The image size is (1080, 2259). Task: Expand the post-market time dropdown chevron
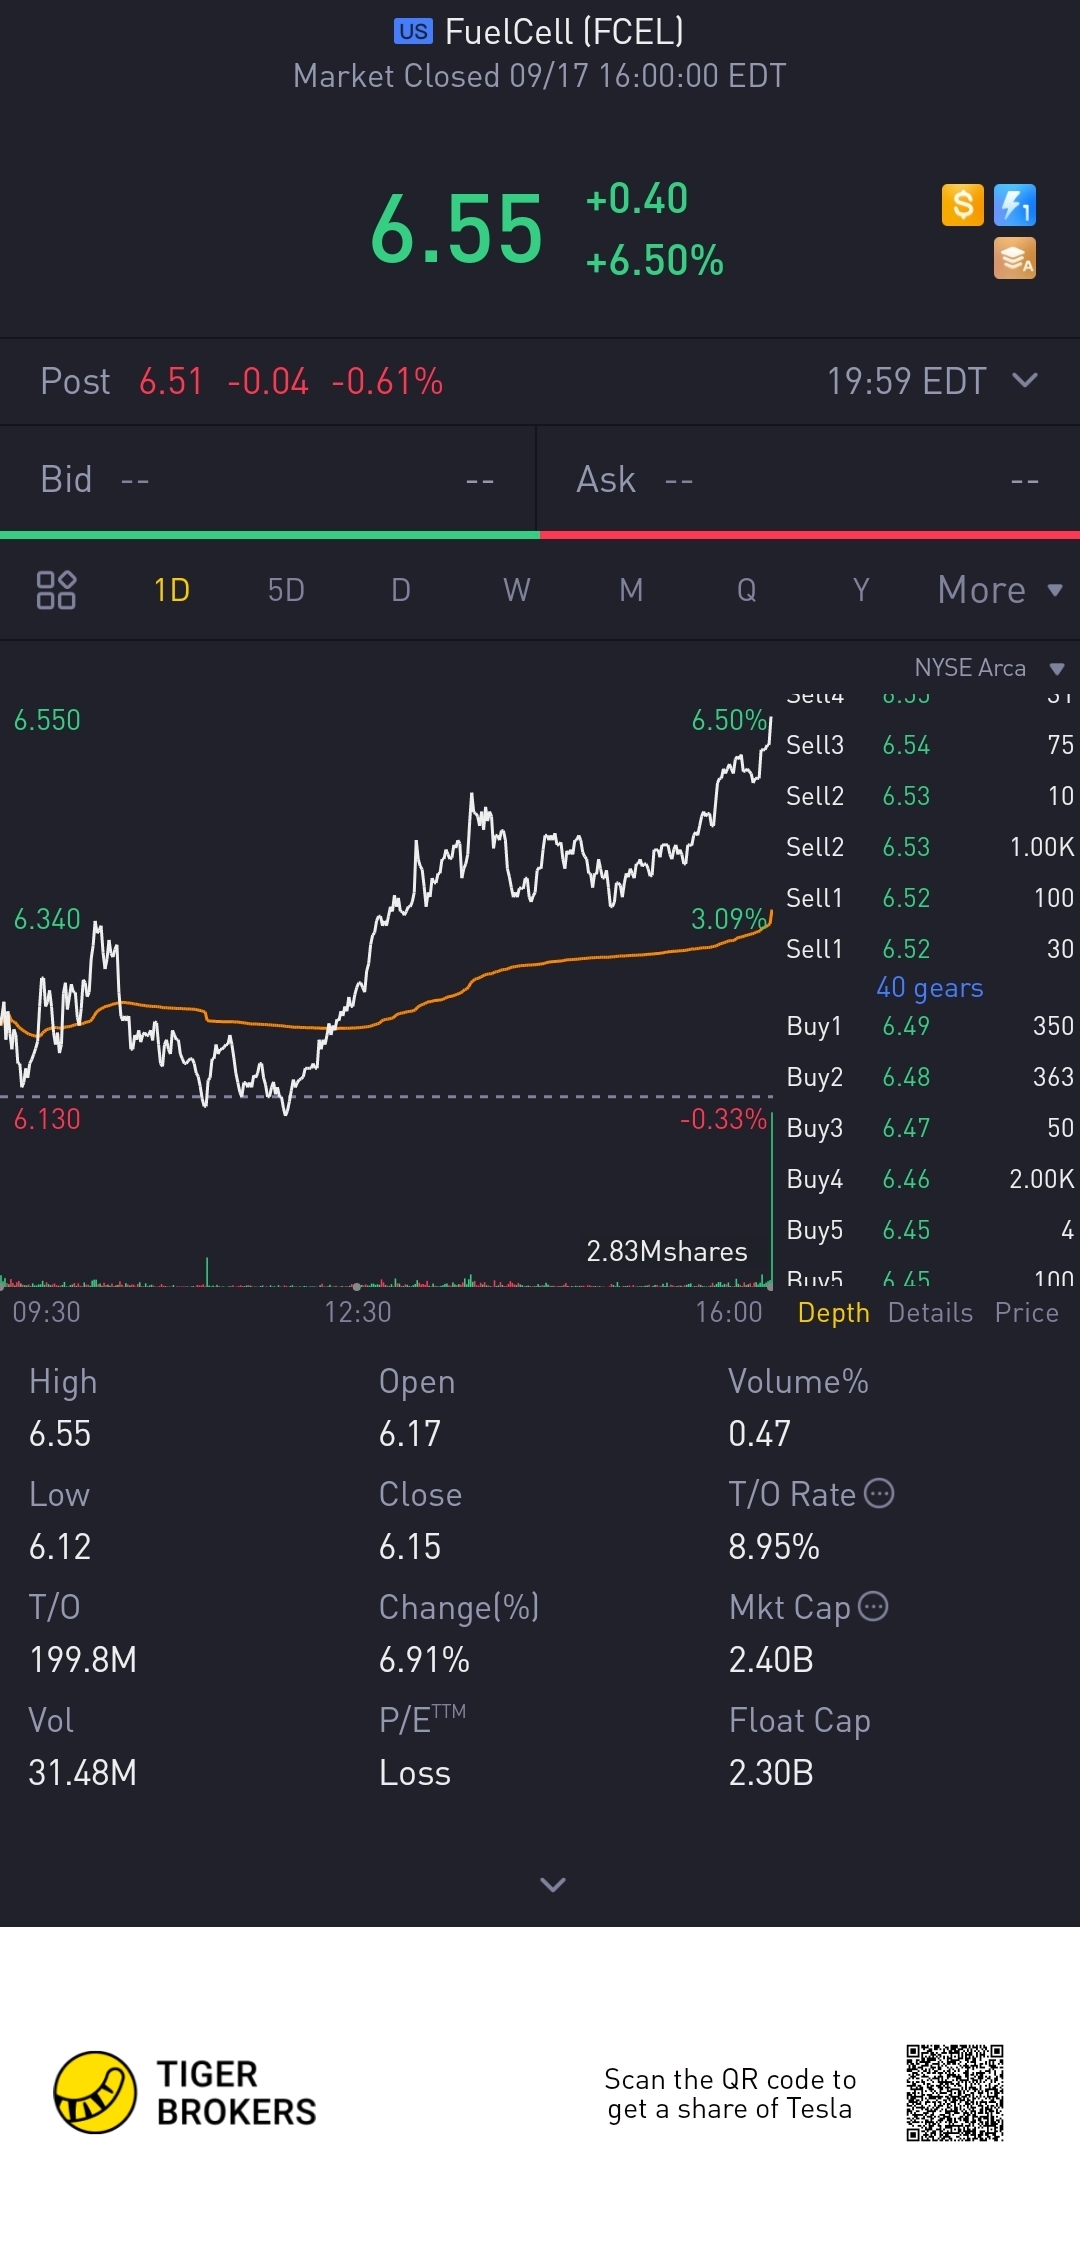[x=1025, y=380]
